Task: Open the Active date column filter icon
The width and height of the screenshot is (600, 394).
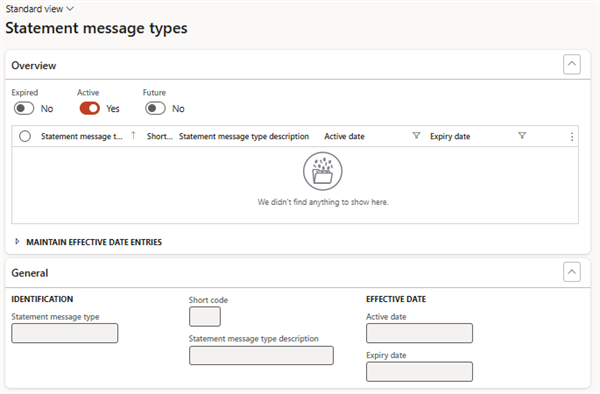Action: [416, 135]
